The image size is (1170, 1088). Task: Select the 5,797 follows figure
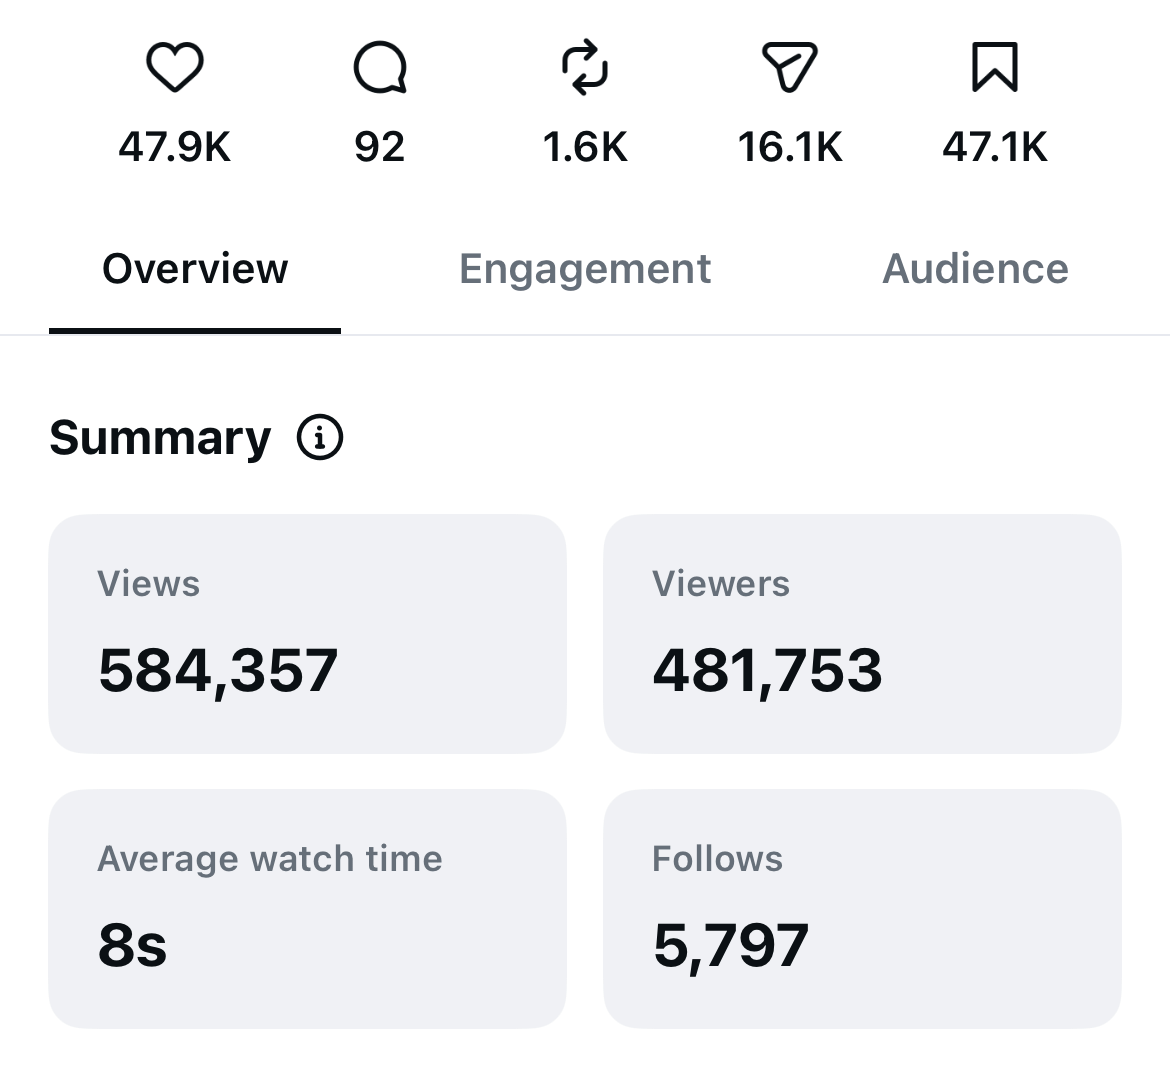731,946
